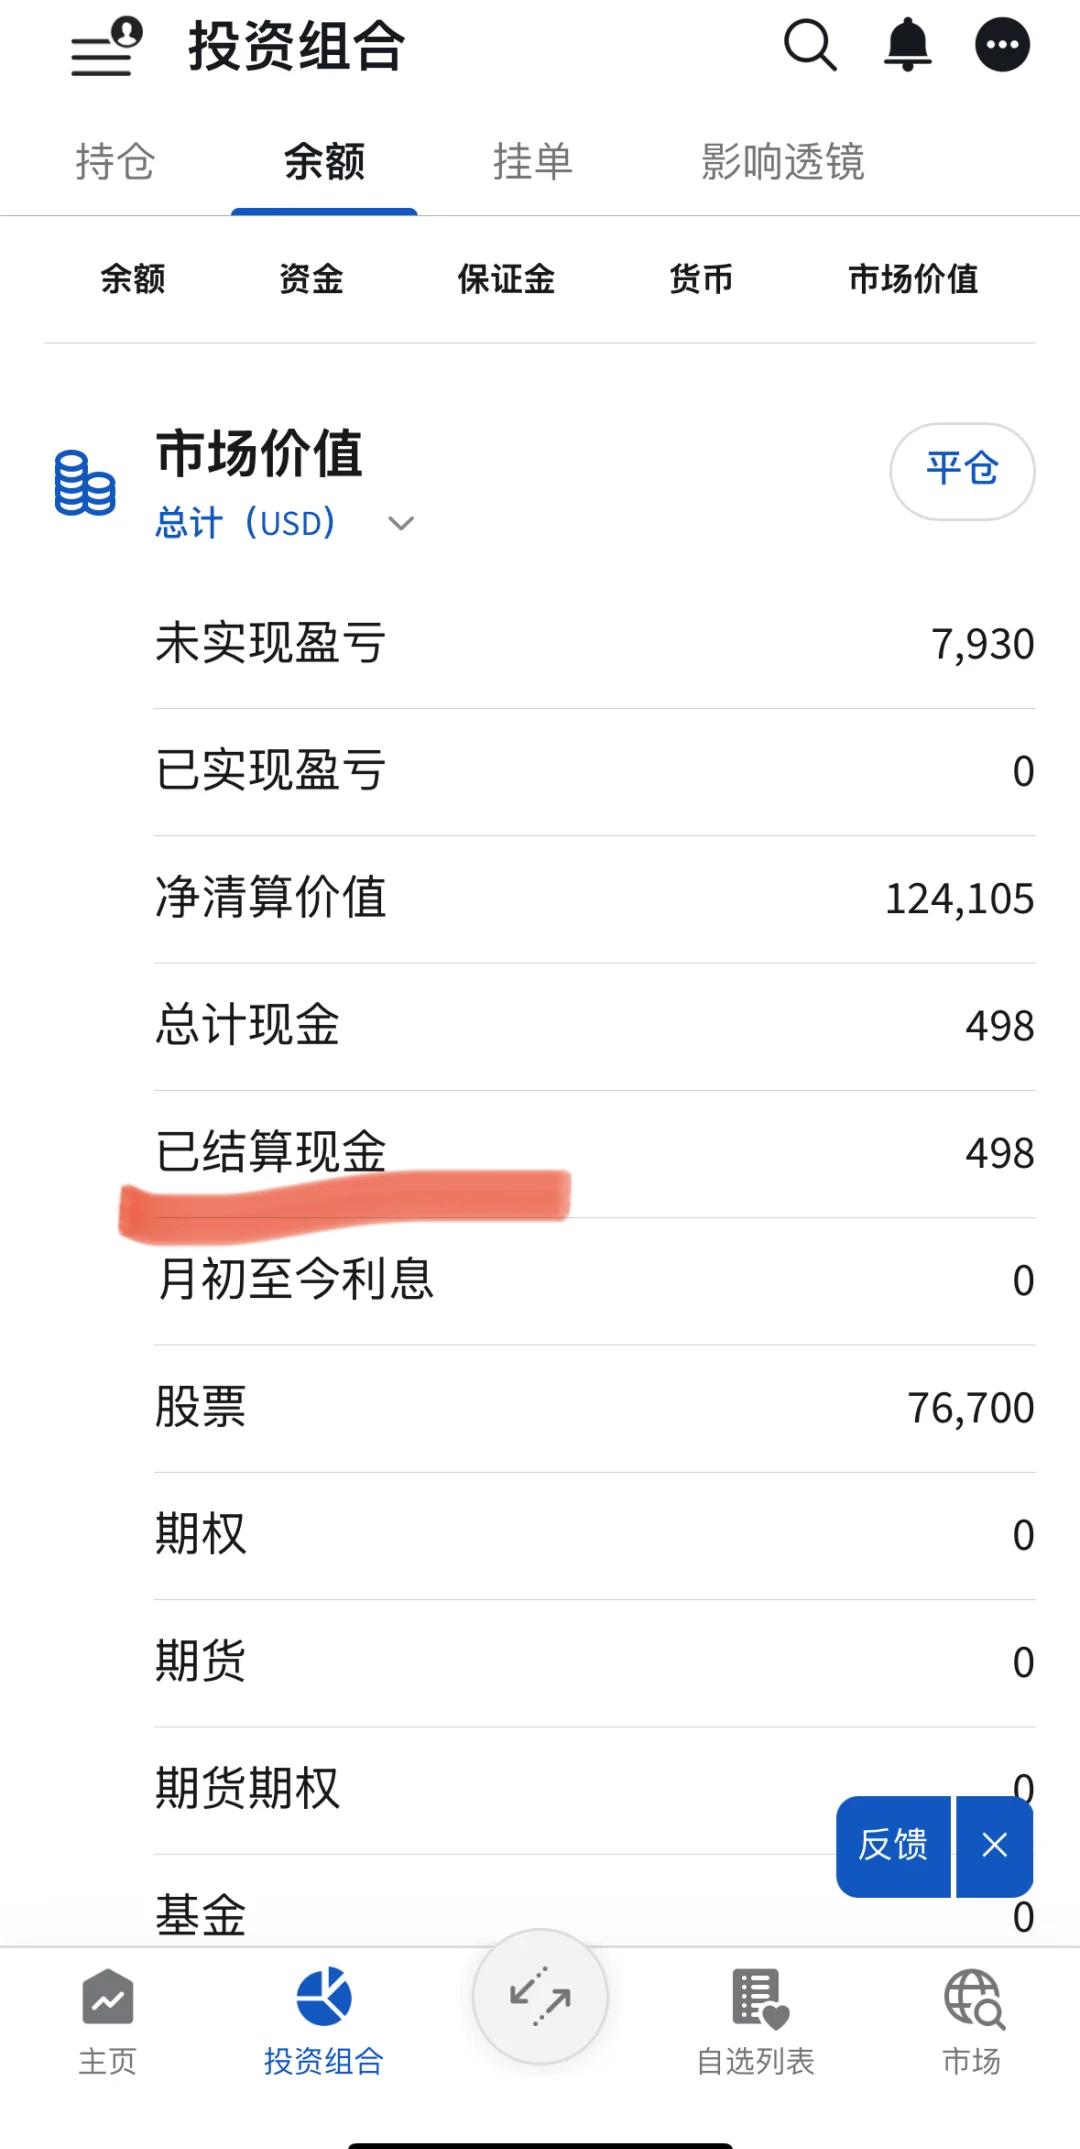Tap the 净清算价值 row
This screenshot has width=1080, height=2149.
(594, 898)
